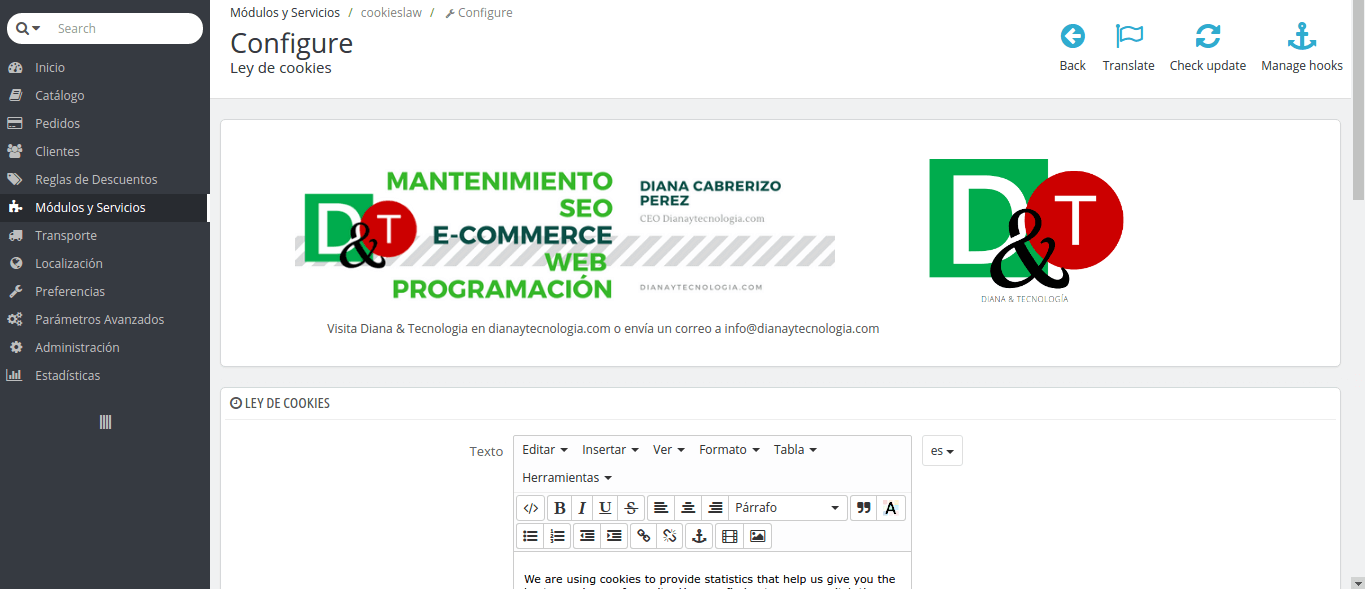Open the Ver dropdown menu
The image size is (1365, 589).
point(669,450)
